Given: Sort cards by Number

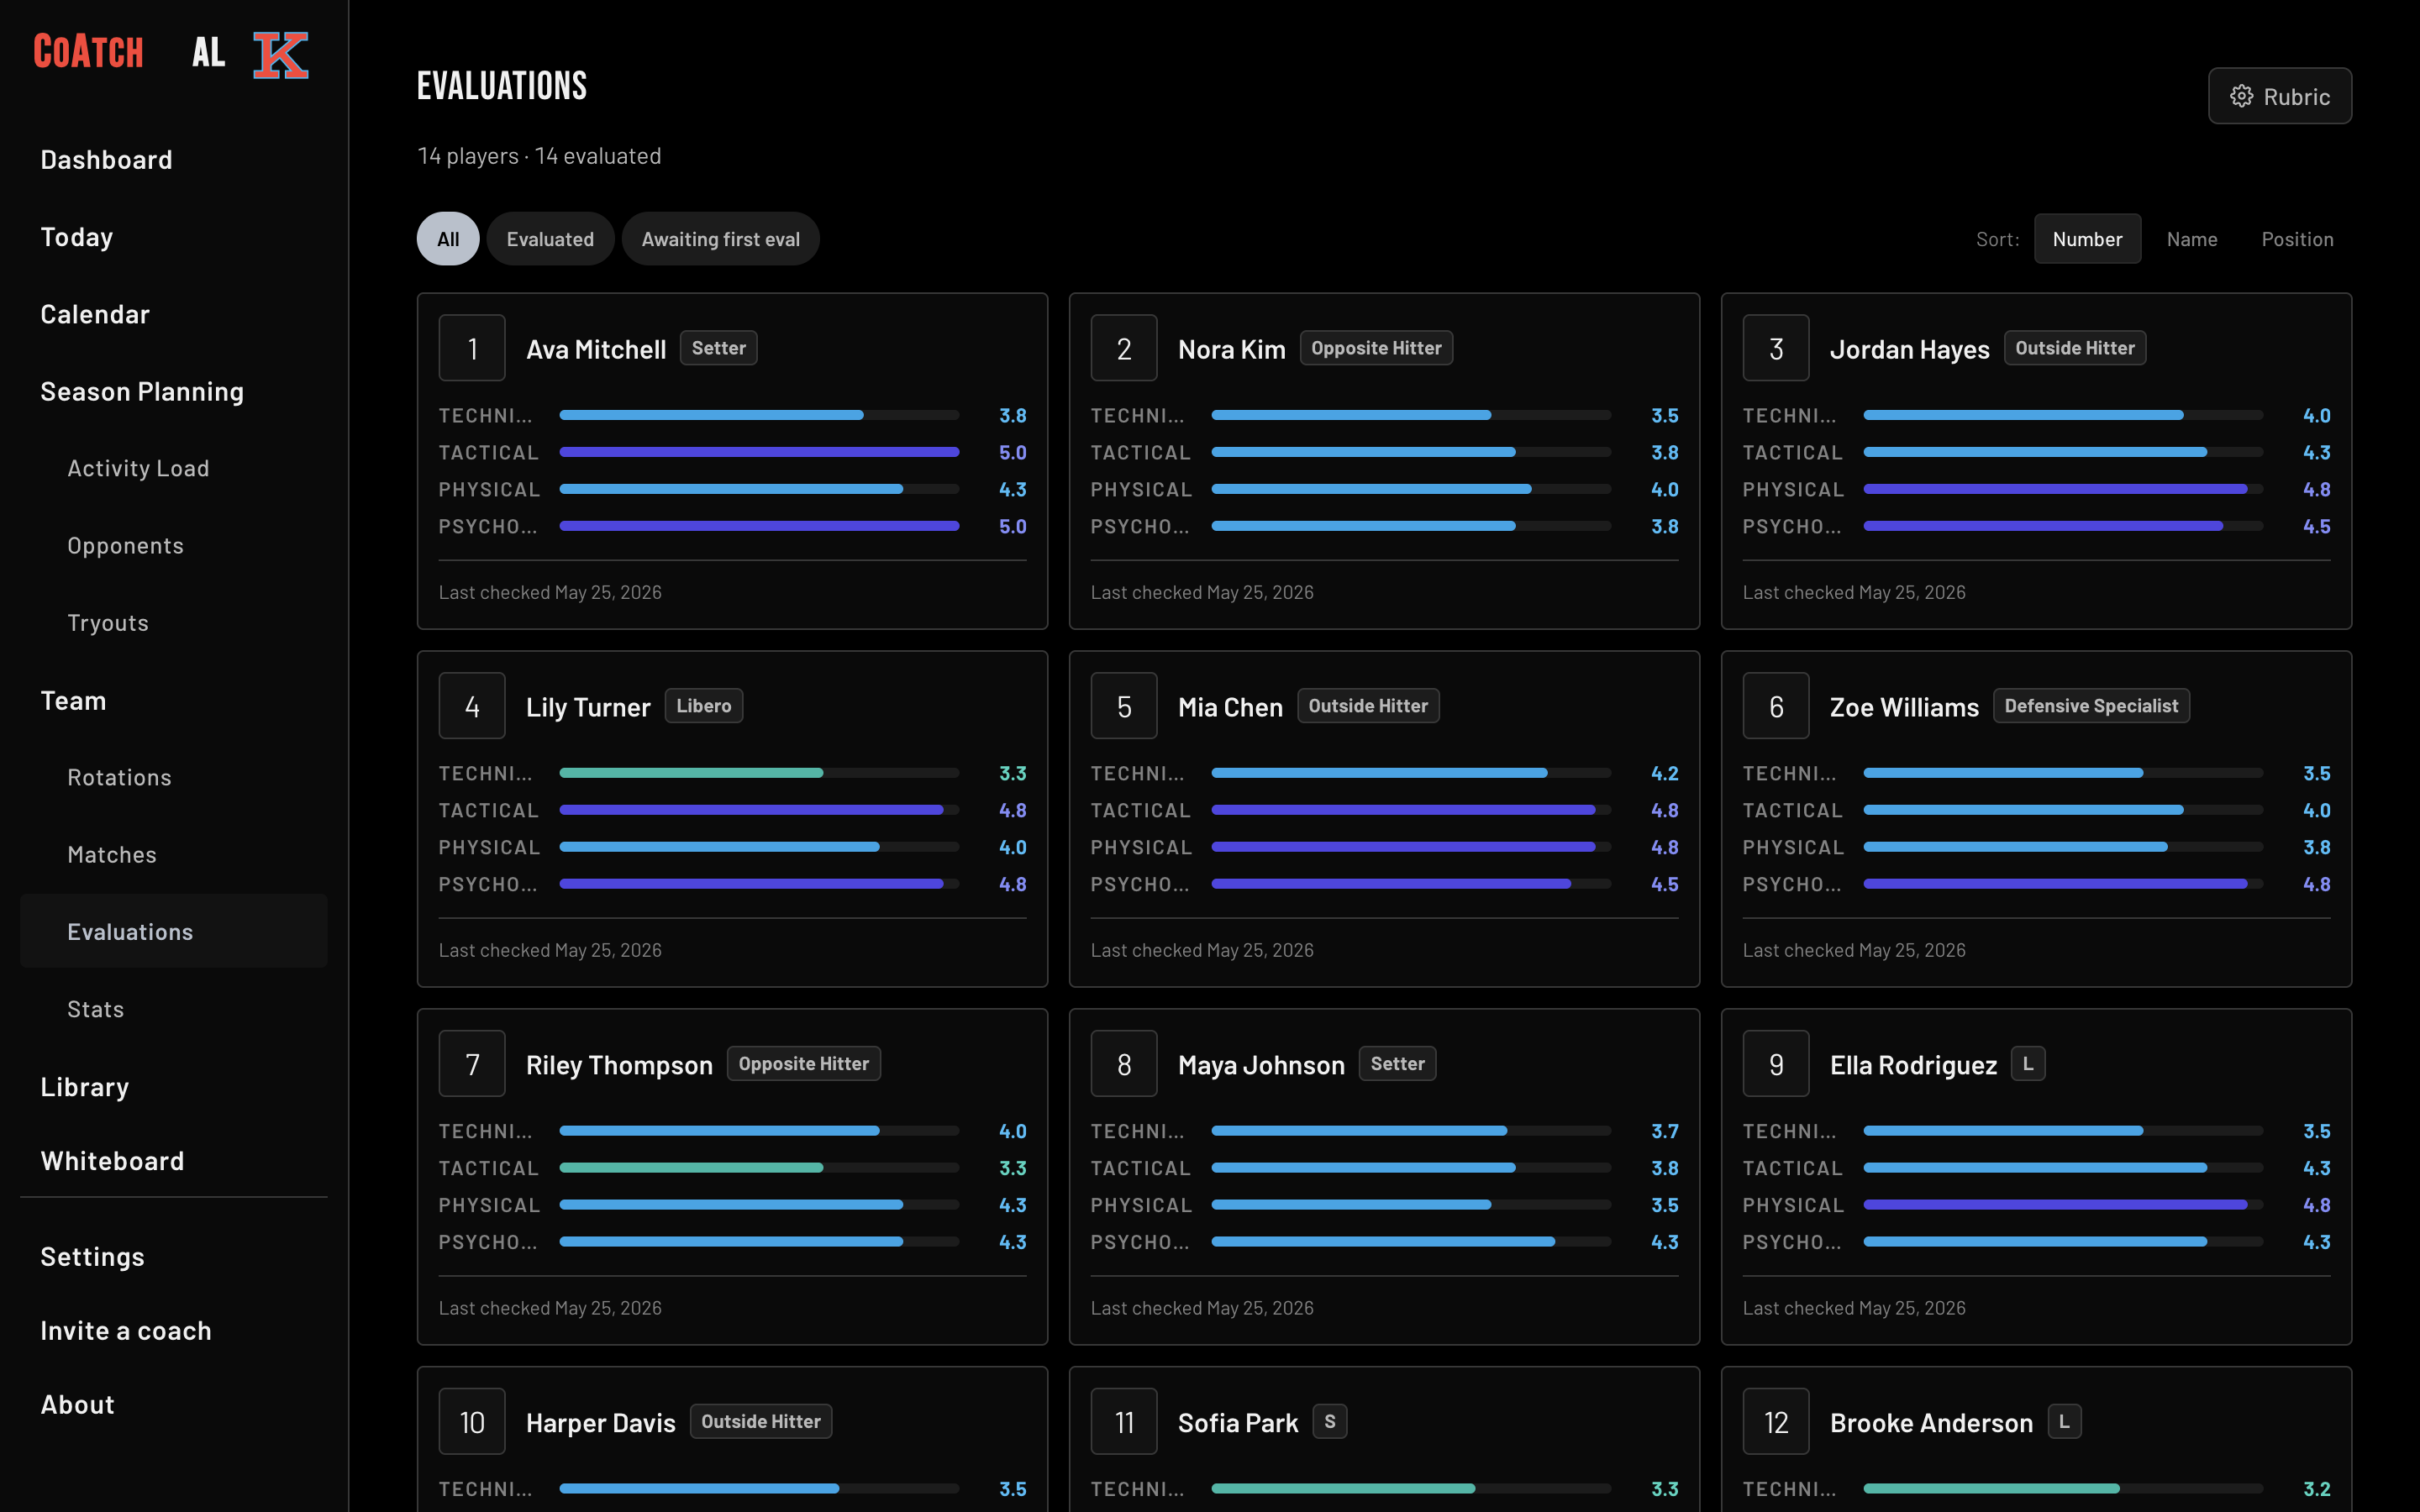Looking at the screenshot, I should click(x=2087, y=239).
